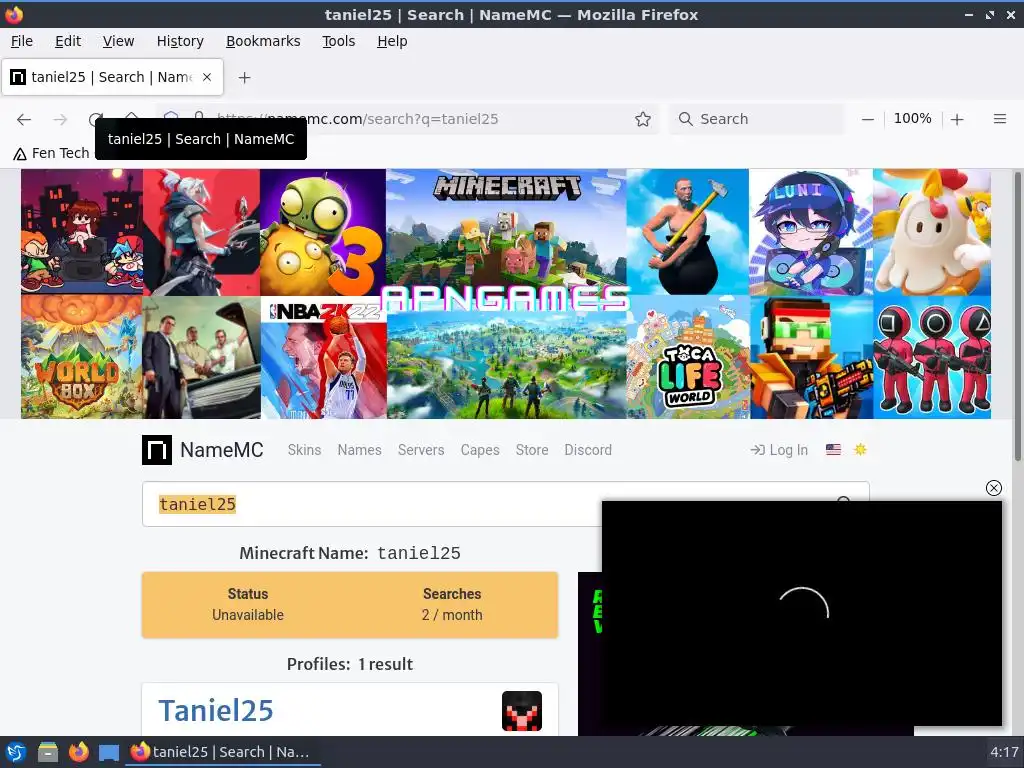Click the page vertical scrollbar
The height and width of the screenshot is (768, 1024).
tap(1017, 316)
